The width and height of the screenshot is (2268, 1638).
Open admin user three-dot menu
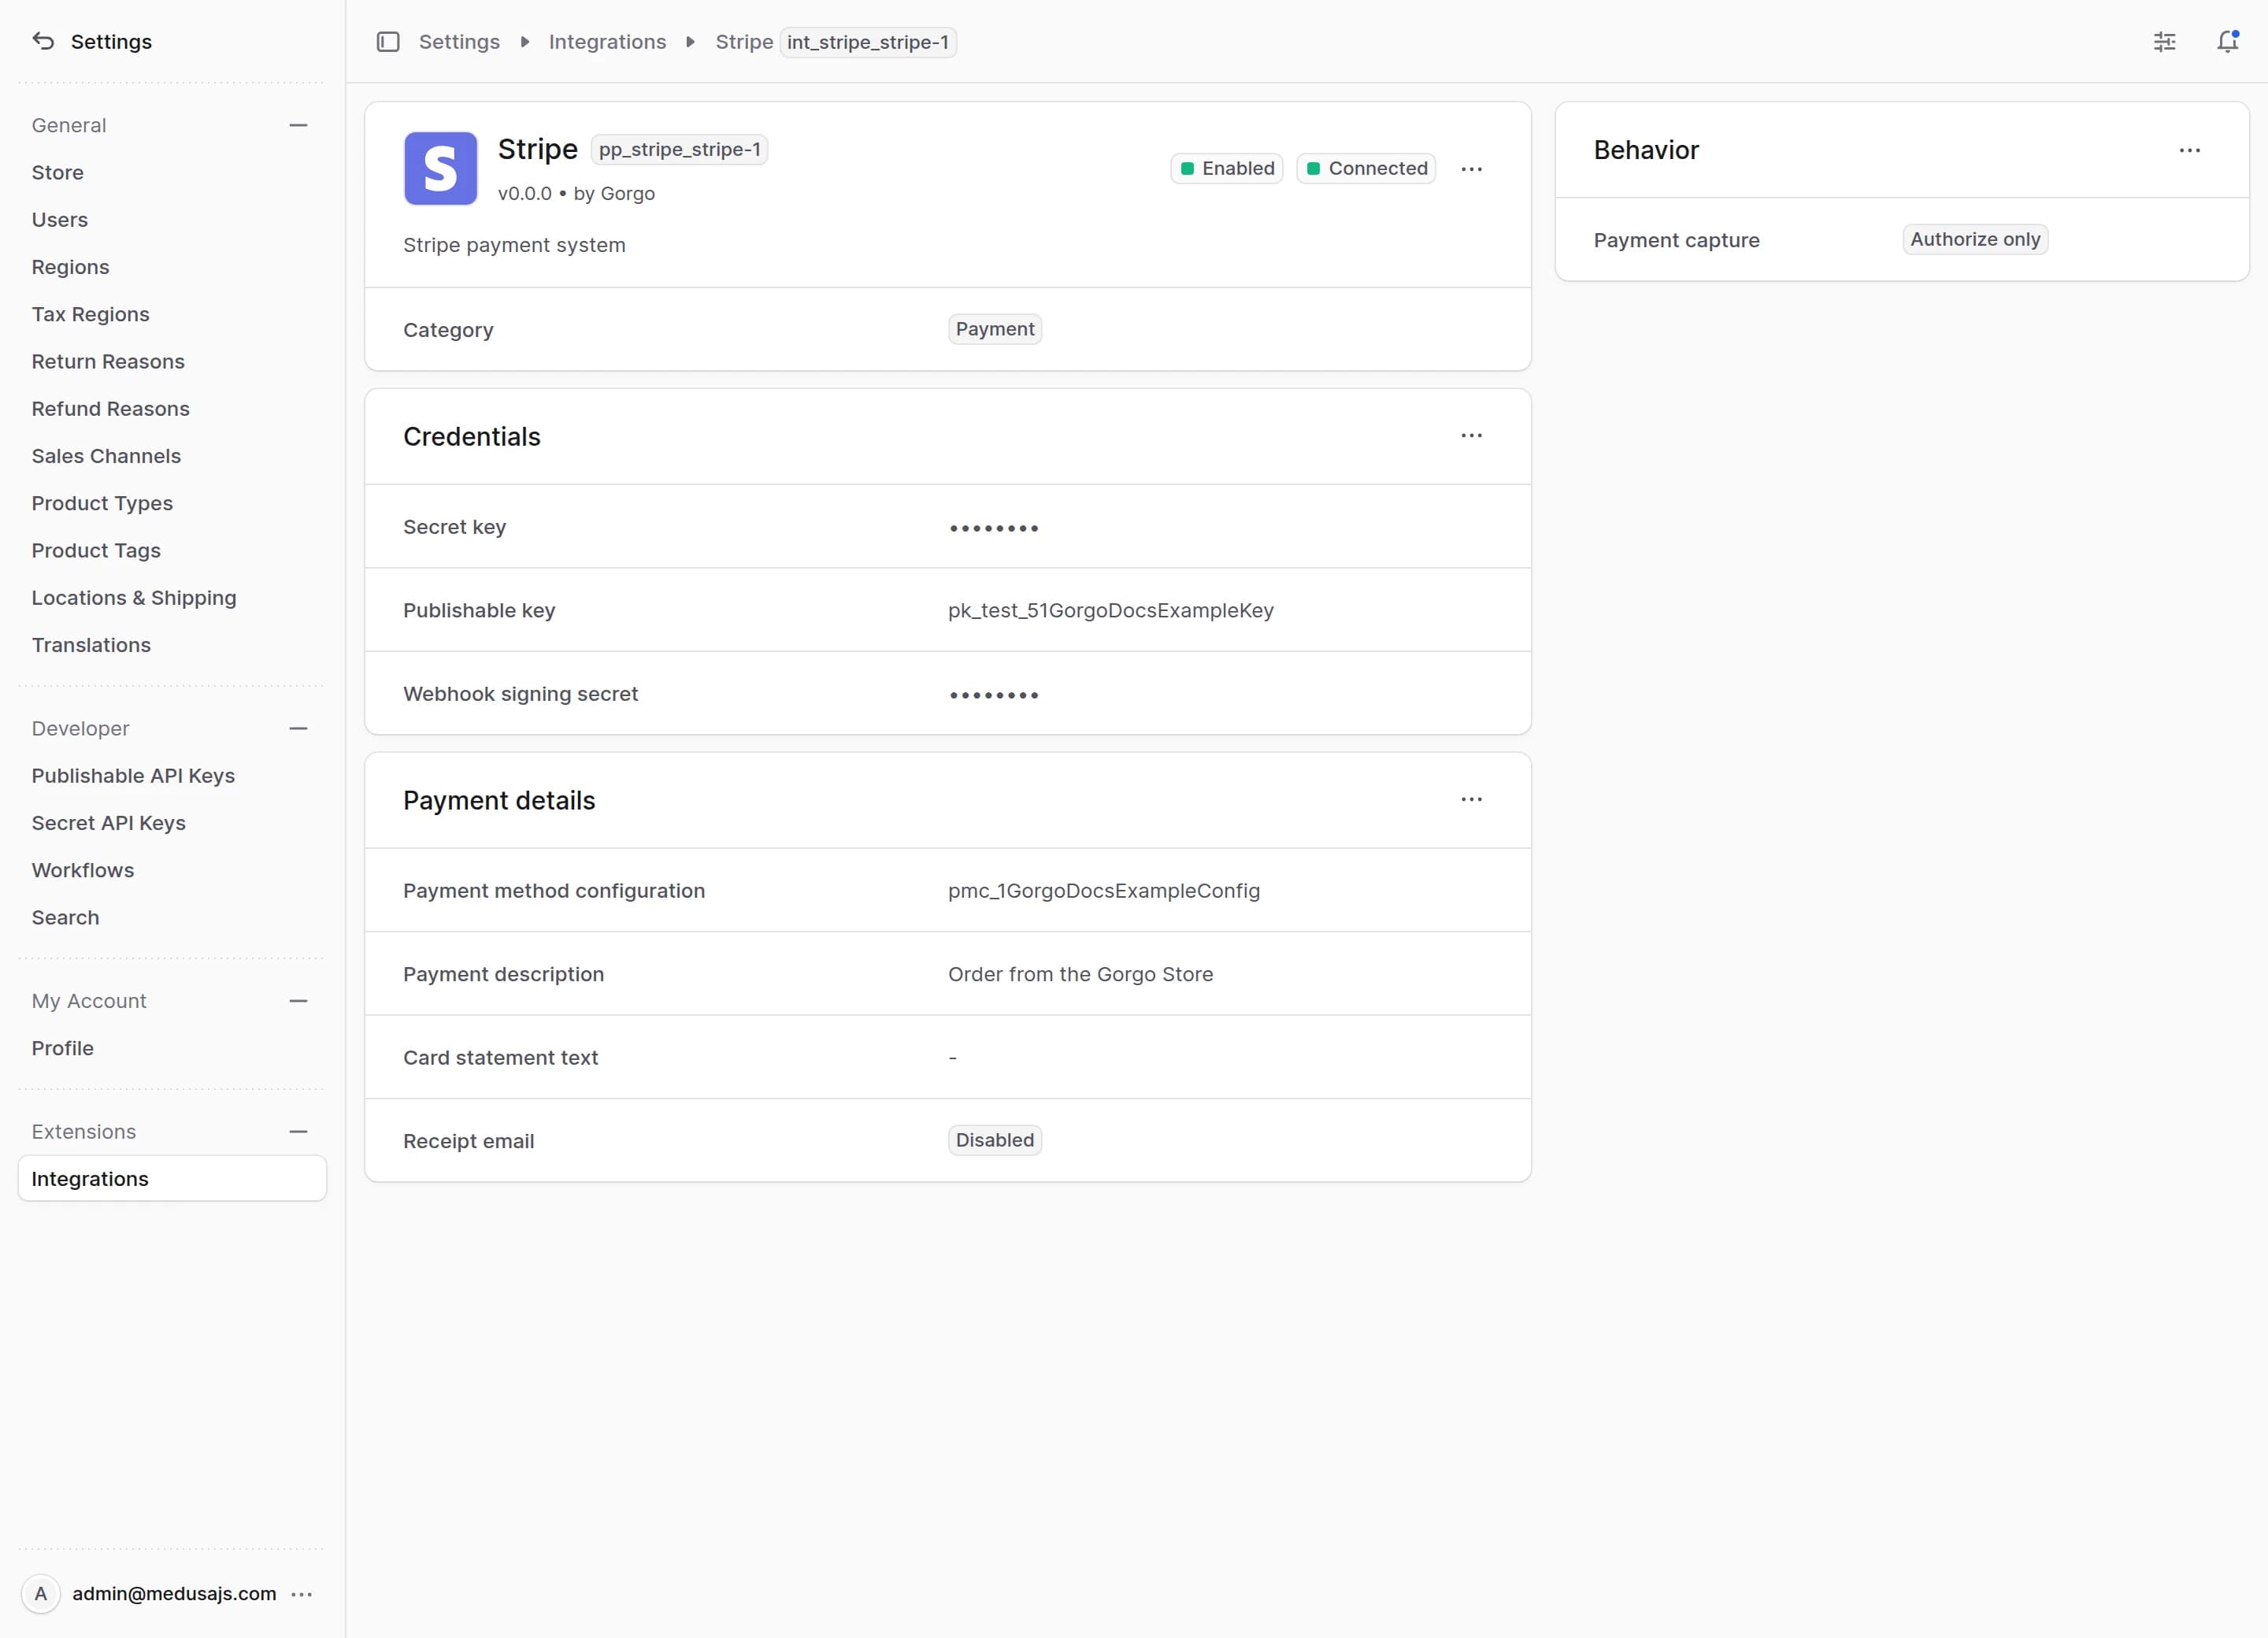click(302, 1594)
